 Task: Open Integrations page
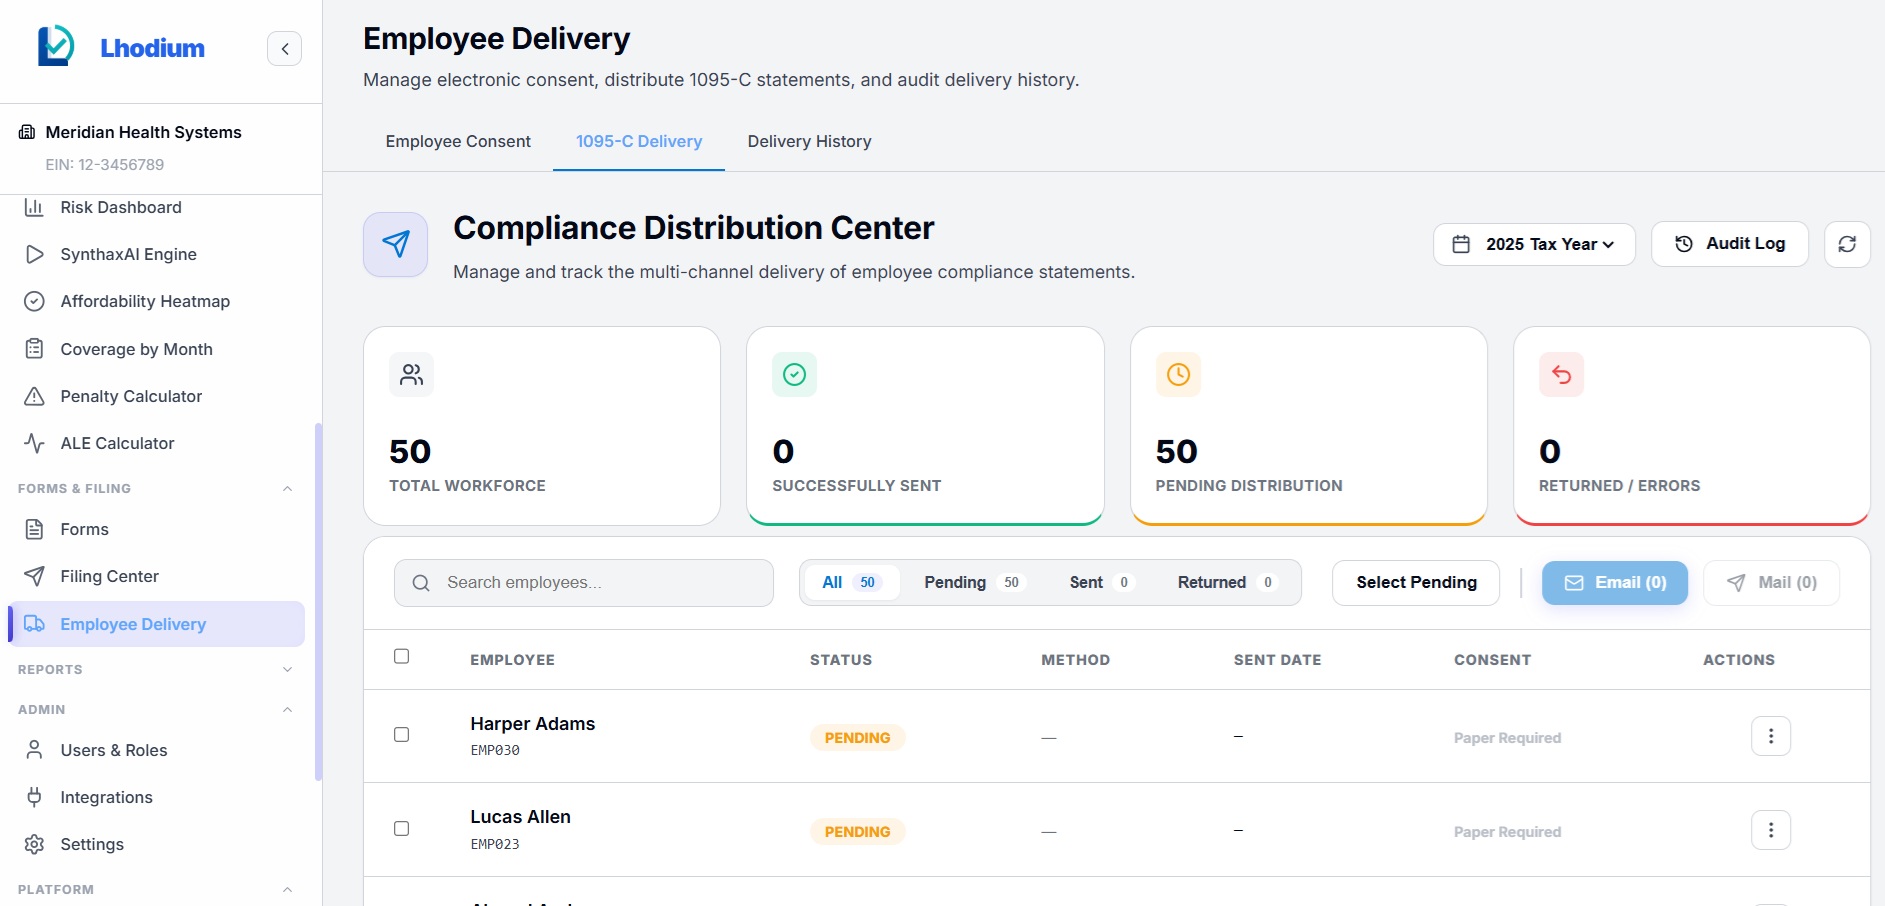[x=155, y=797]
